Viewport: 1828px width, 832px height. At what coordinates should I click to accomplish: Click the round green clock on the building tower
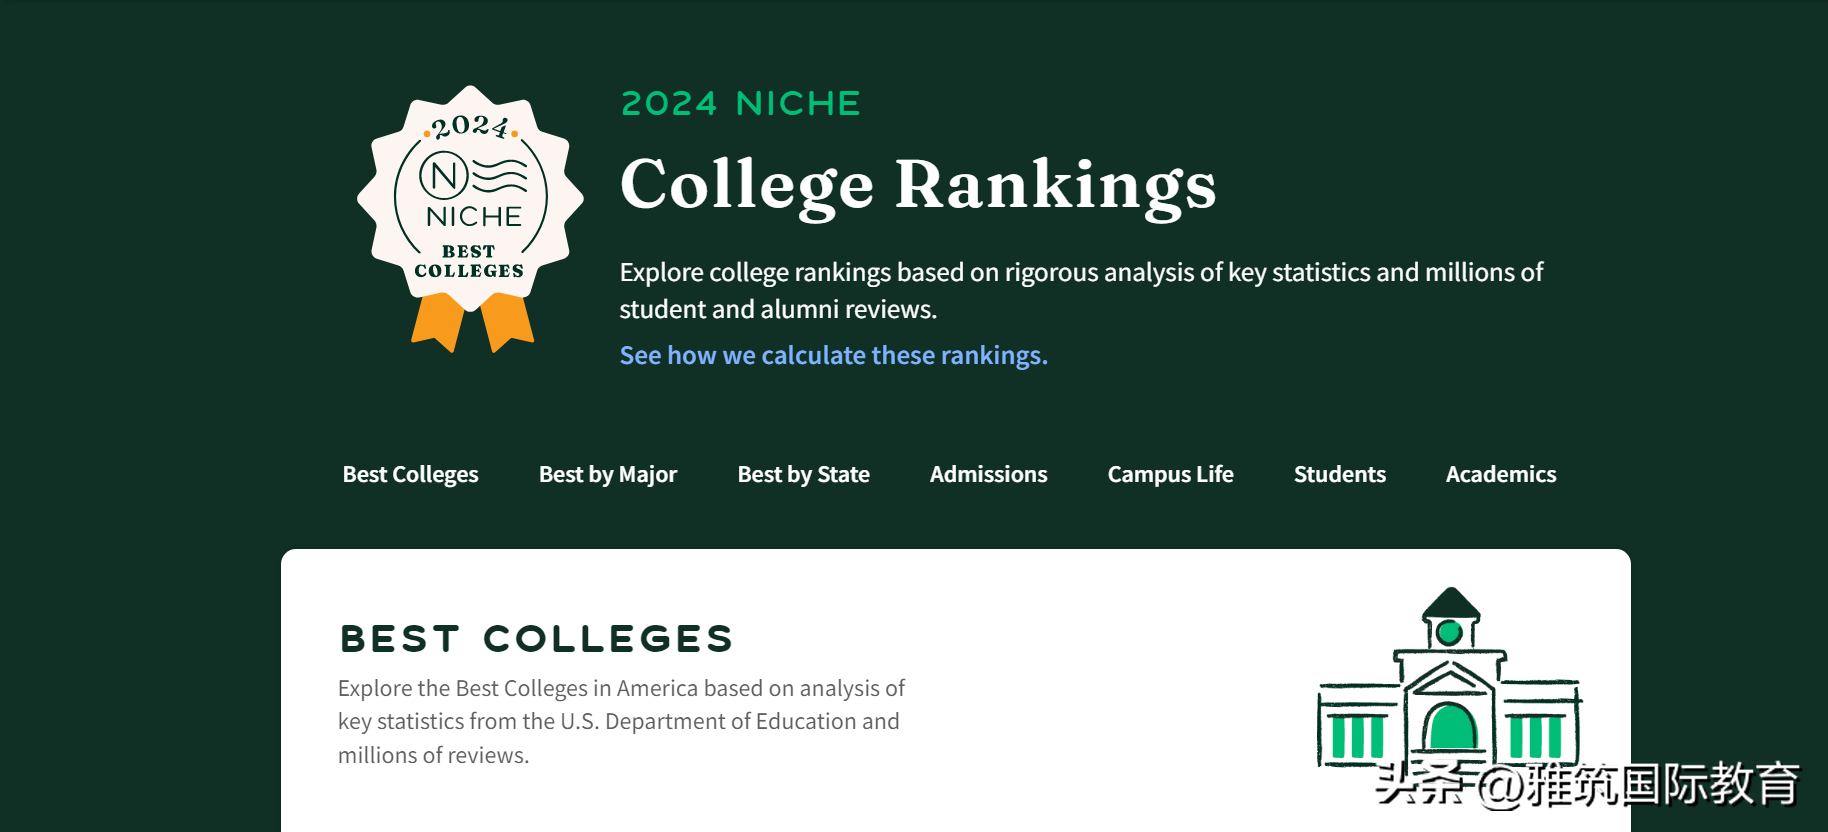coord(1449,632)
